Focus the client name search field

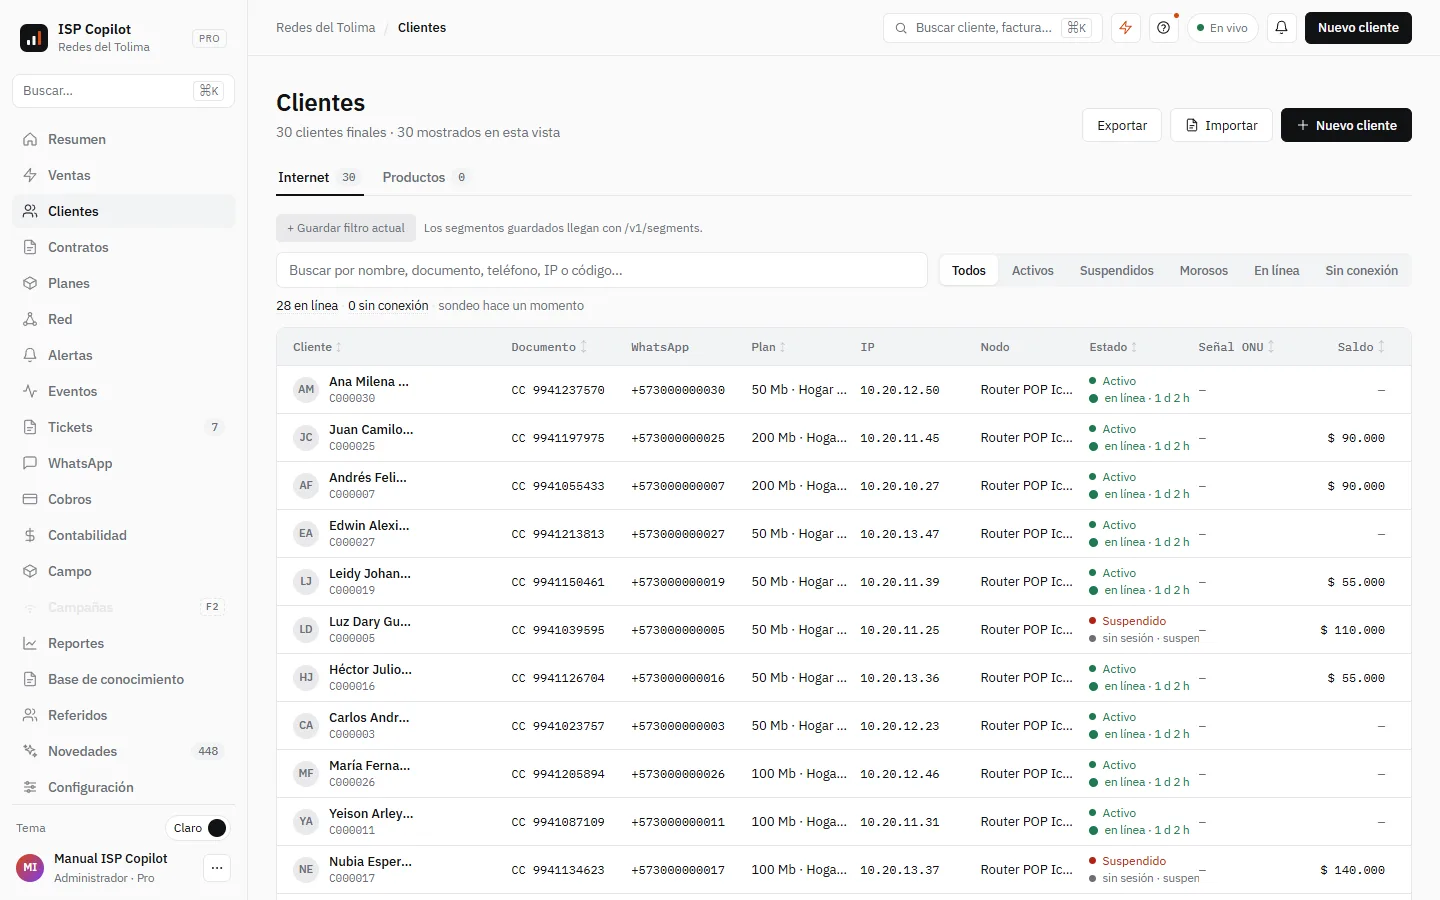pyautogui.click(x=602, y=270)
